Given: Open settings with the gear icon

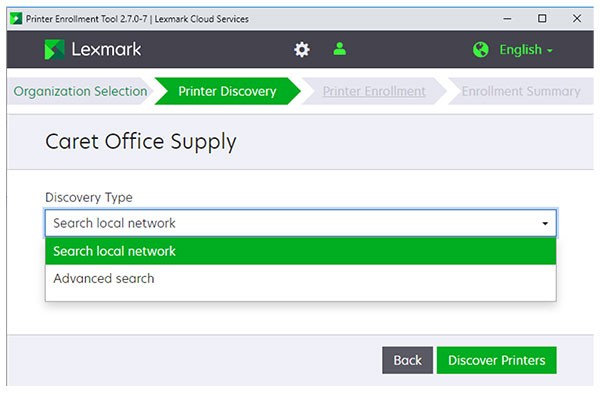Looking at the screenshot, I should [x=302, y=50].
